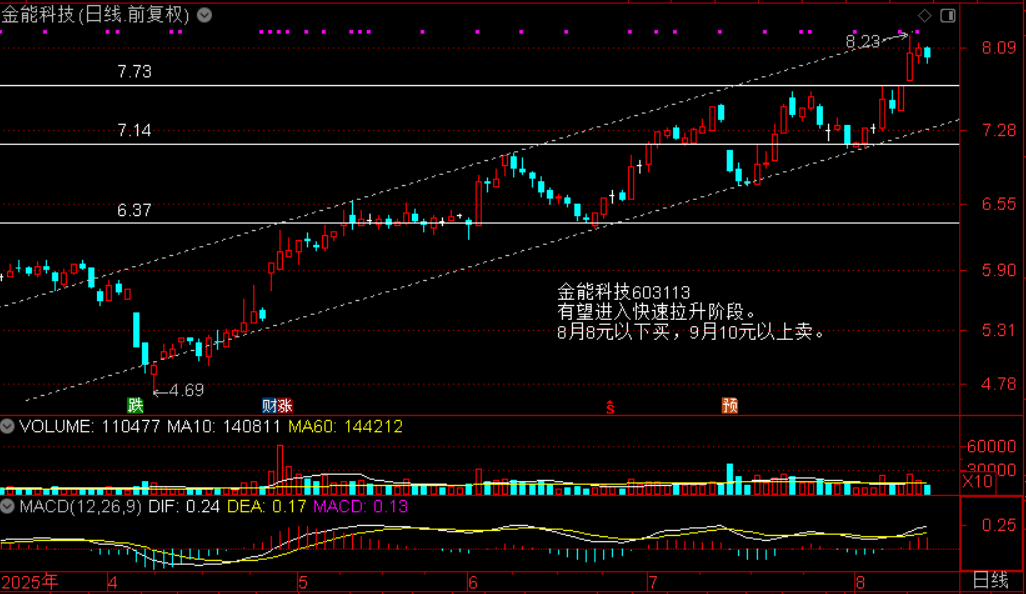Click the VOLUME: 110477 label
Viewport: 1026px width, 594px height.
pyautogui.click(x=90, y=427)
